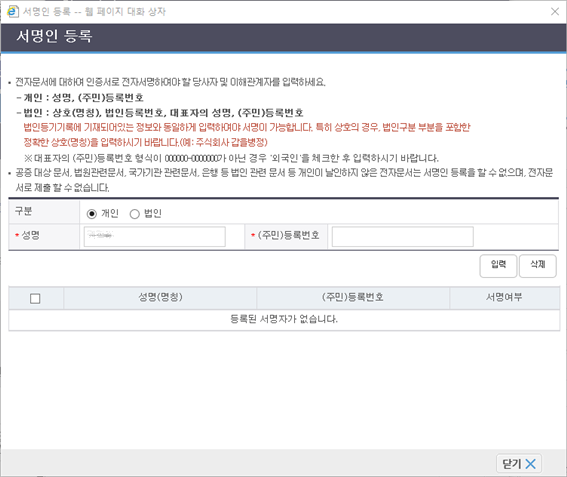The width and height of the screenshot is (567, 477).
Task: Click the red 법인등기기록 warning text line
Action: [x=247, y=127]
